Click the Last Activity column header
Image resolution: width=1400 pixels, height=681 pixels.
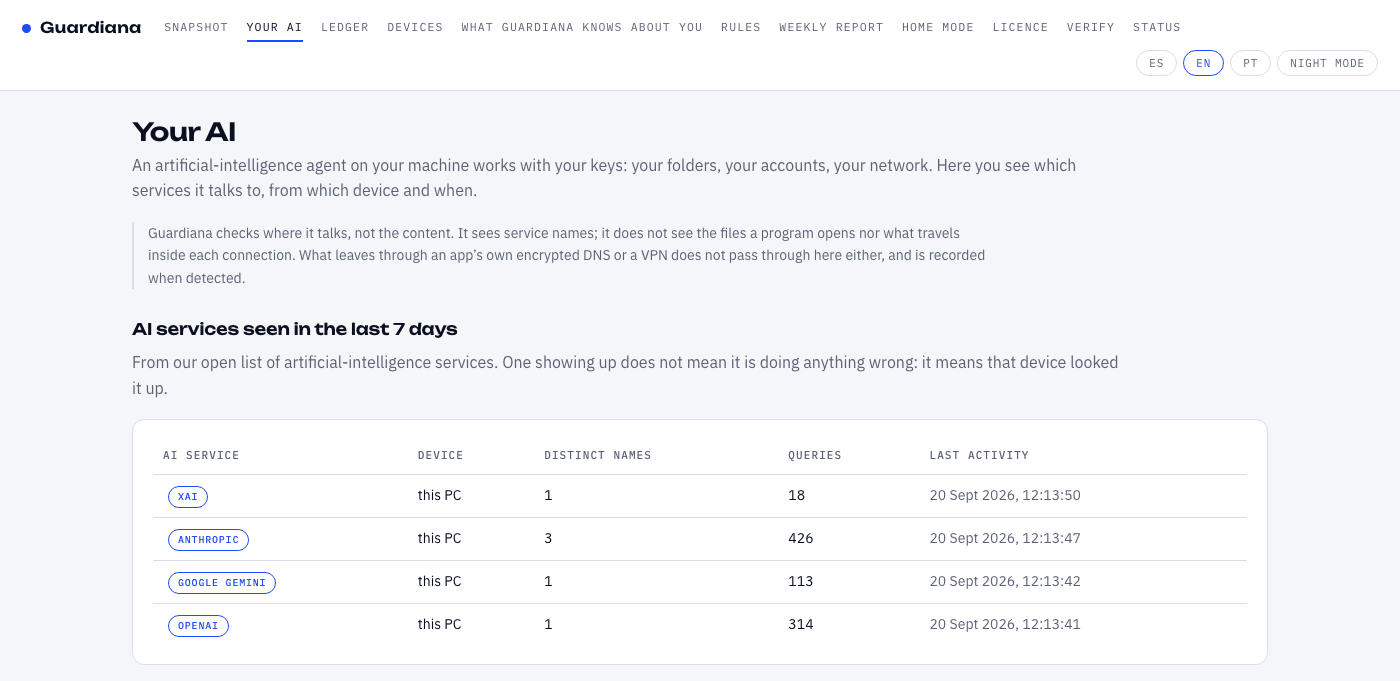click(979, 455)
